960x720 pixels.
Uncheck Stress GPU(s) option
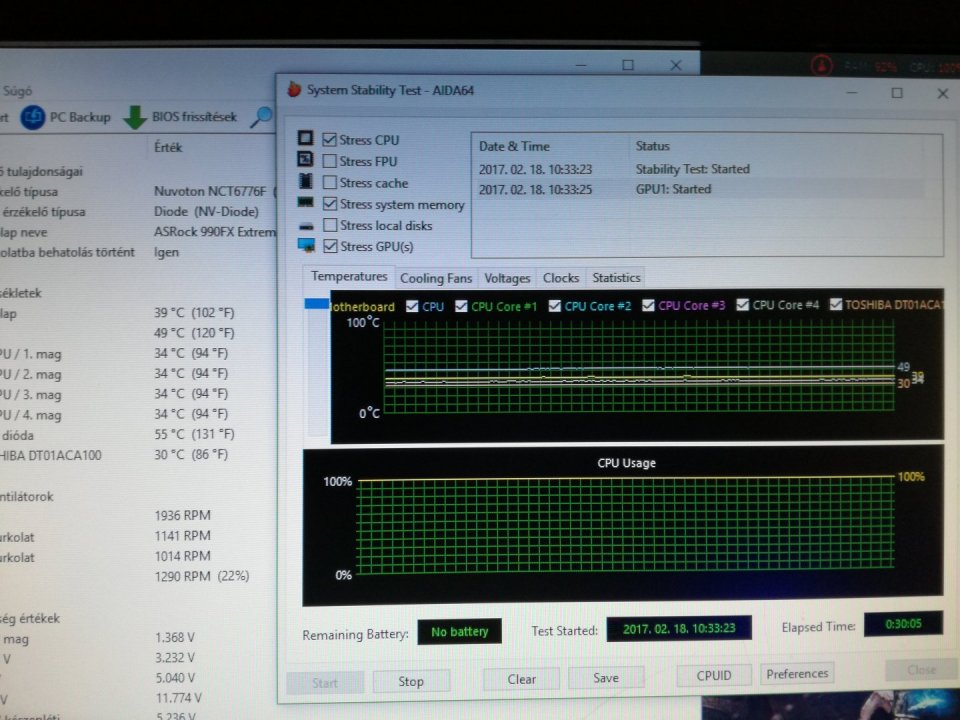(330, 246)
